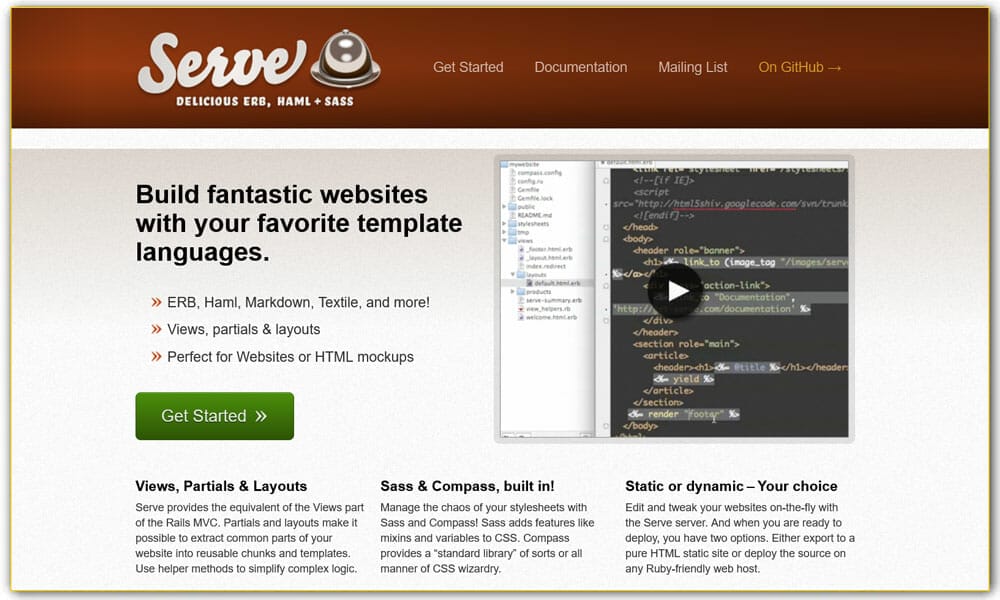This screenshot has width=1000, height=600.
Task: Click the default.html.erb file icon
Action: [529, 282]
